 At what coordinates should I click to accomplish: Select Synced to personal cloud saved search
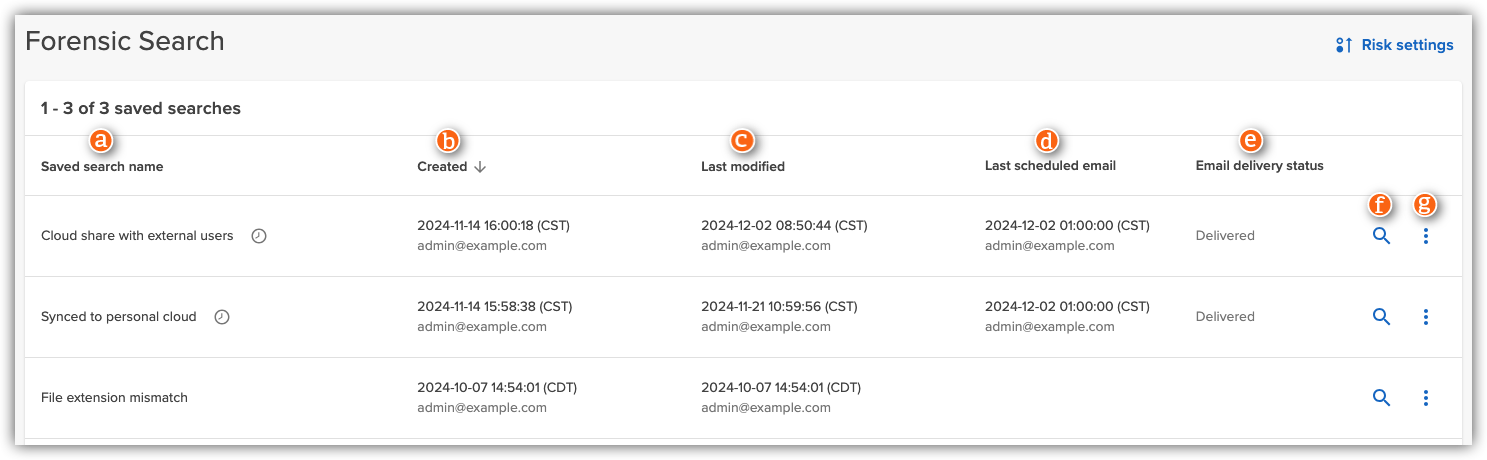click(119, 317)
